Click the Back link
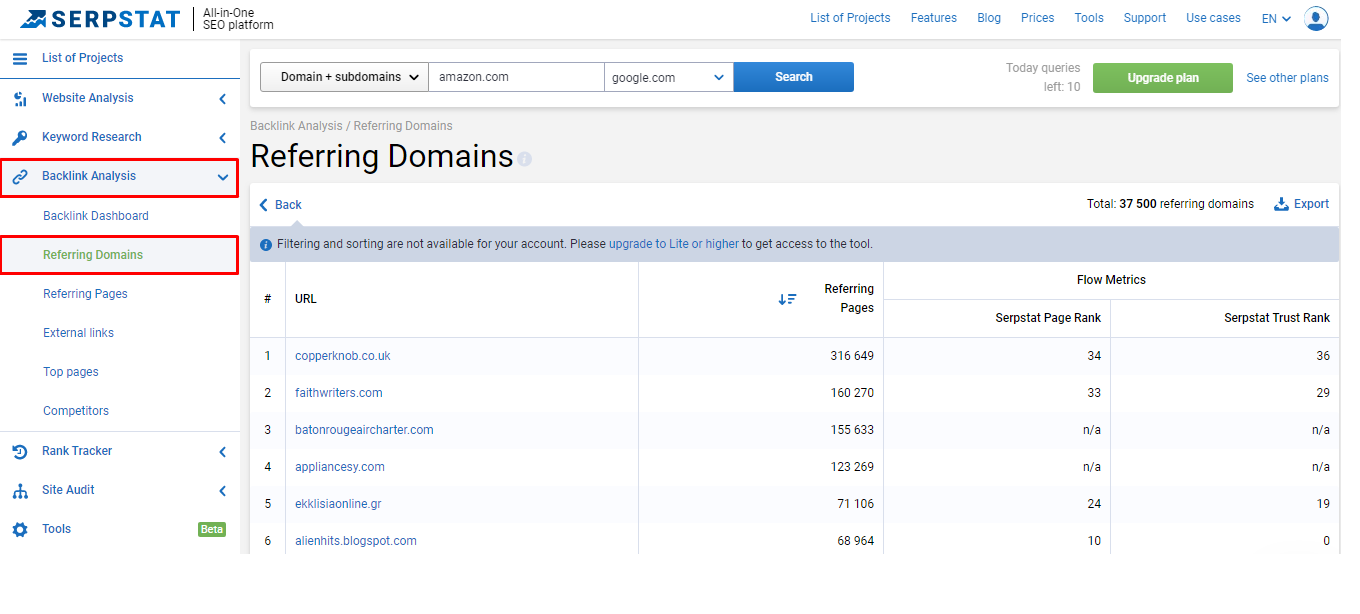The width and height of the screenshot is (1360, 614). pyautogui.click(x=288, y=205)
